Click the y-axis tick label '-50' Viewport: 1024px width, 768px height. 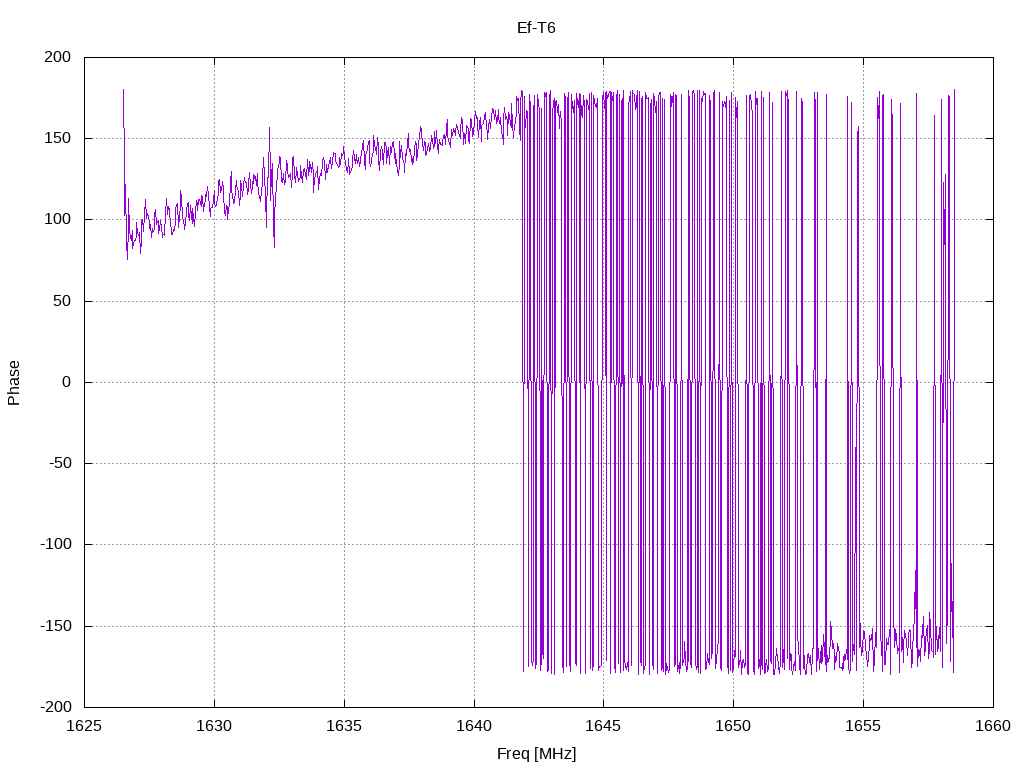(60, 463)
